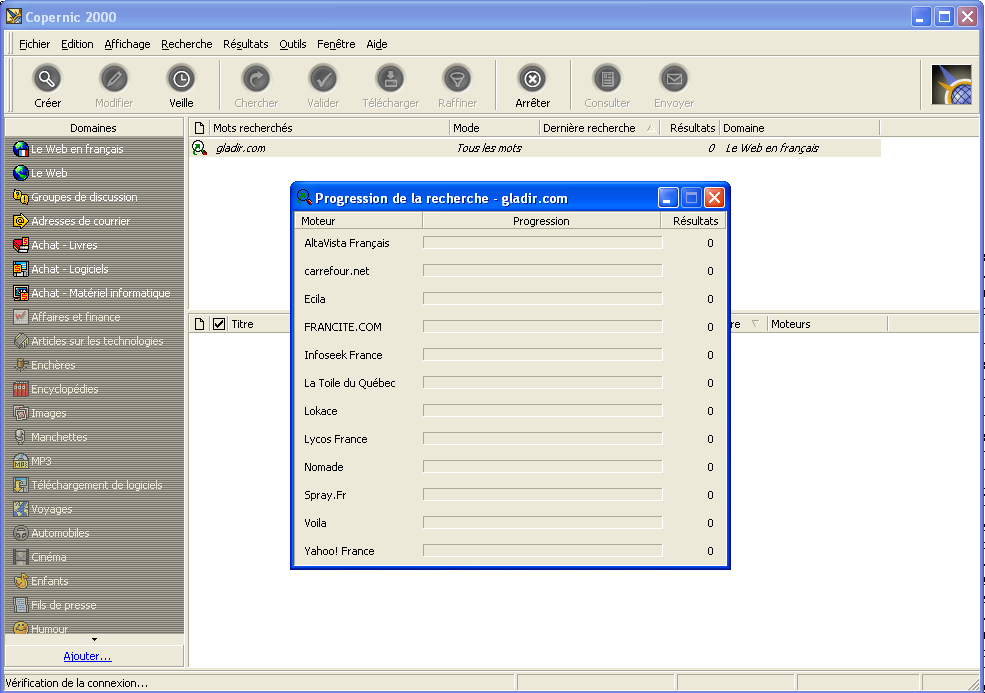The height and width of the screenshot is (693, 985).
Task: Sort by Dernière recherche column header
Action: tap(589, 128)
